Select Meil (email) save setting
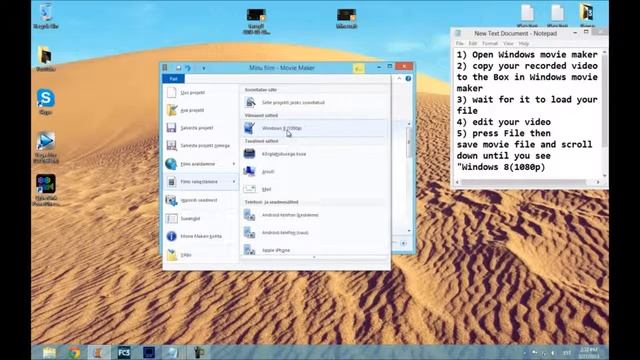This screenshot has width=640, height=360. pyautogui.click(x=314, y=189)
